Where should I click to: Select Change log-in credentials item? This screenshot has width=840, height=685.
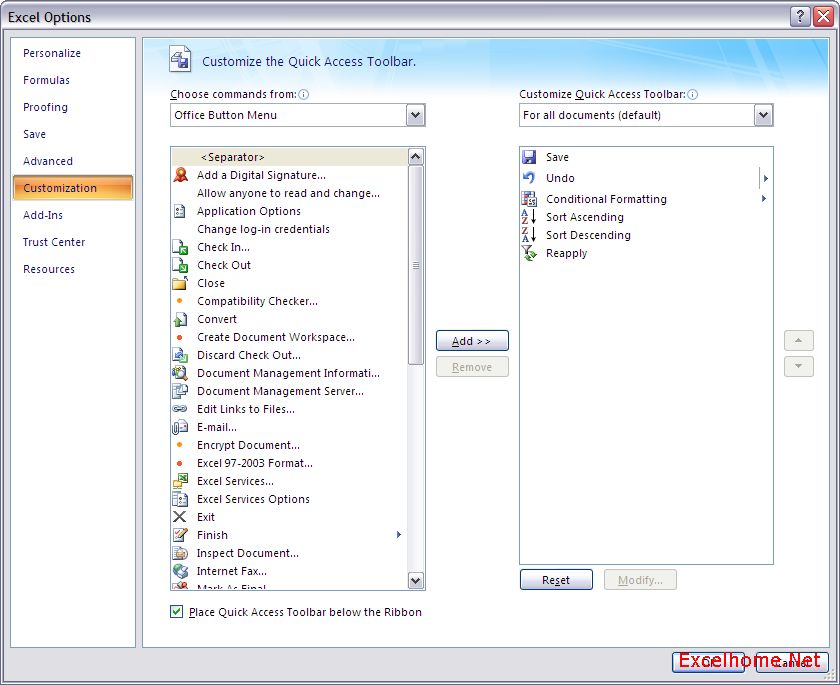point(289,229)
